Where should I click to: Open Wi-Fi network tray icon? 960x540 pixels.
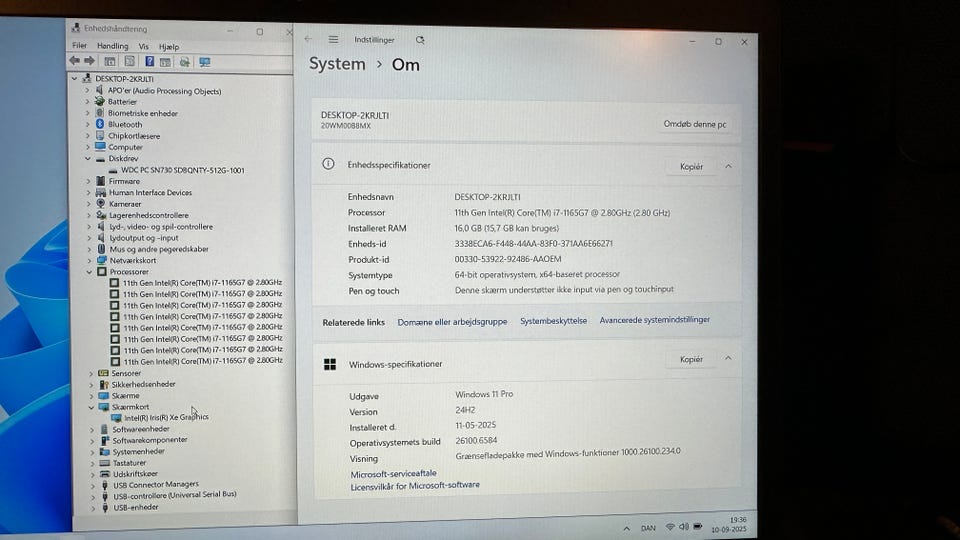[x=670, y=527]
